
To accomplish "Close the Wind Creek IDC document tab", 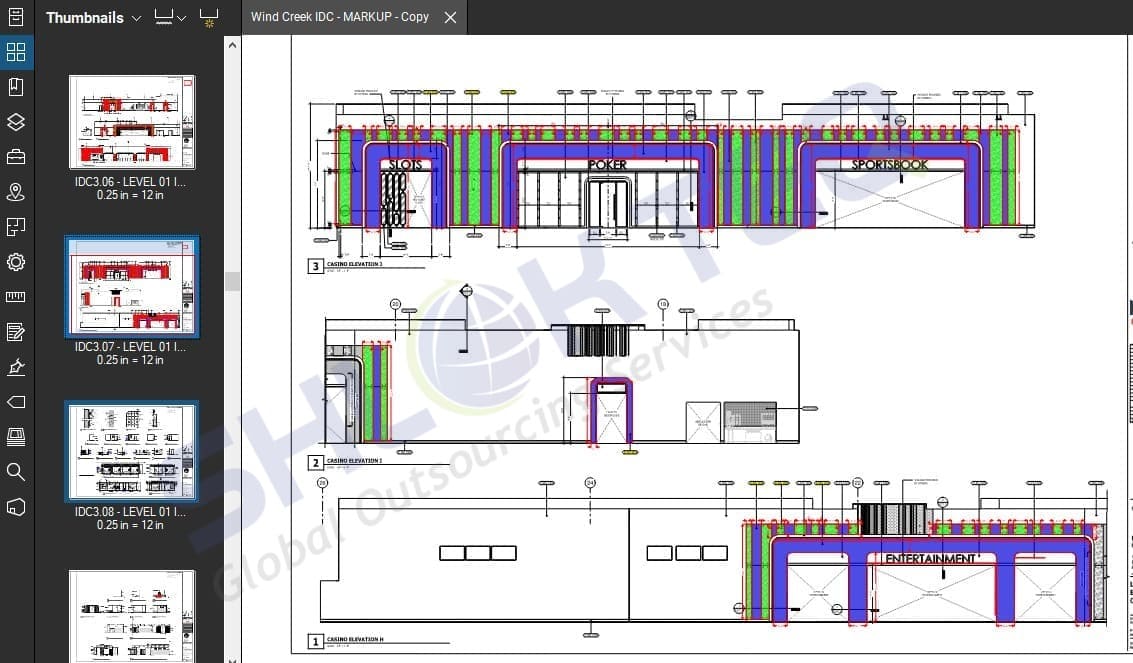I will click(450, 17).
